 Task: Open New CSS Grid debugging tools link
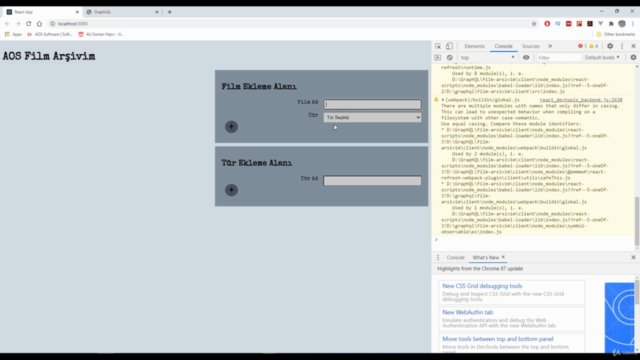tap(482, 286)
